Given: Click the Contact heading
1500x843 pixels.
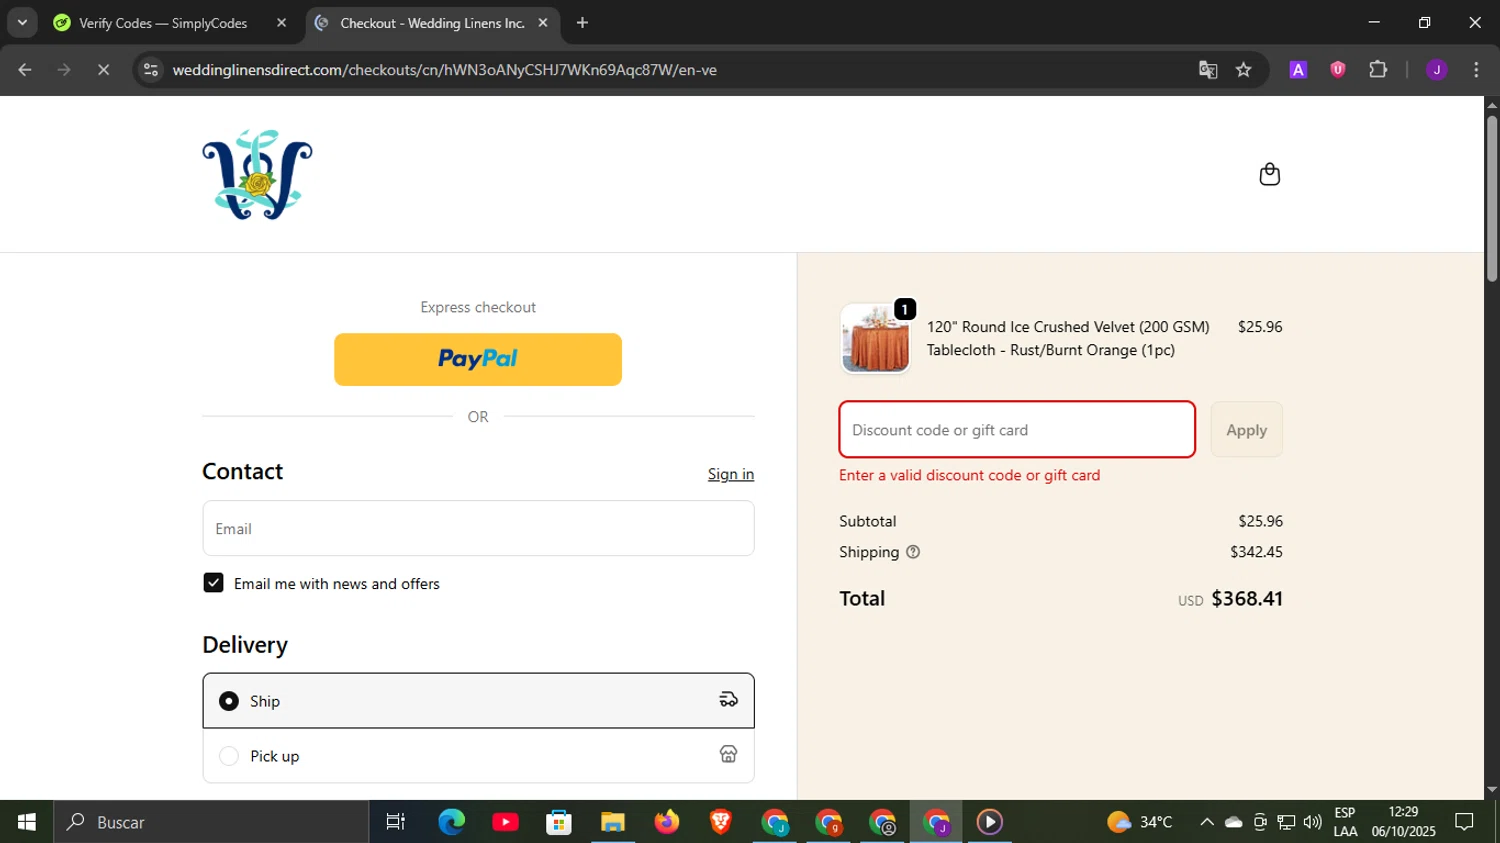Looking at the screenshot, I should (242, 471).
